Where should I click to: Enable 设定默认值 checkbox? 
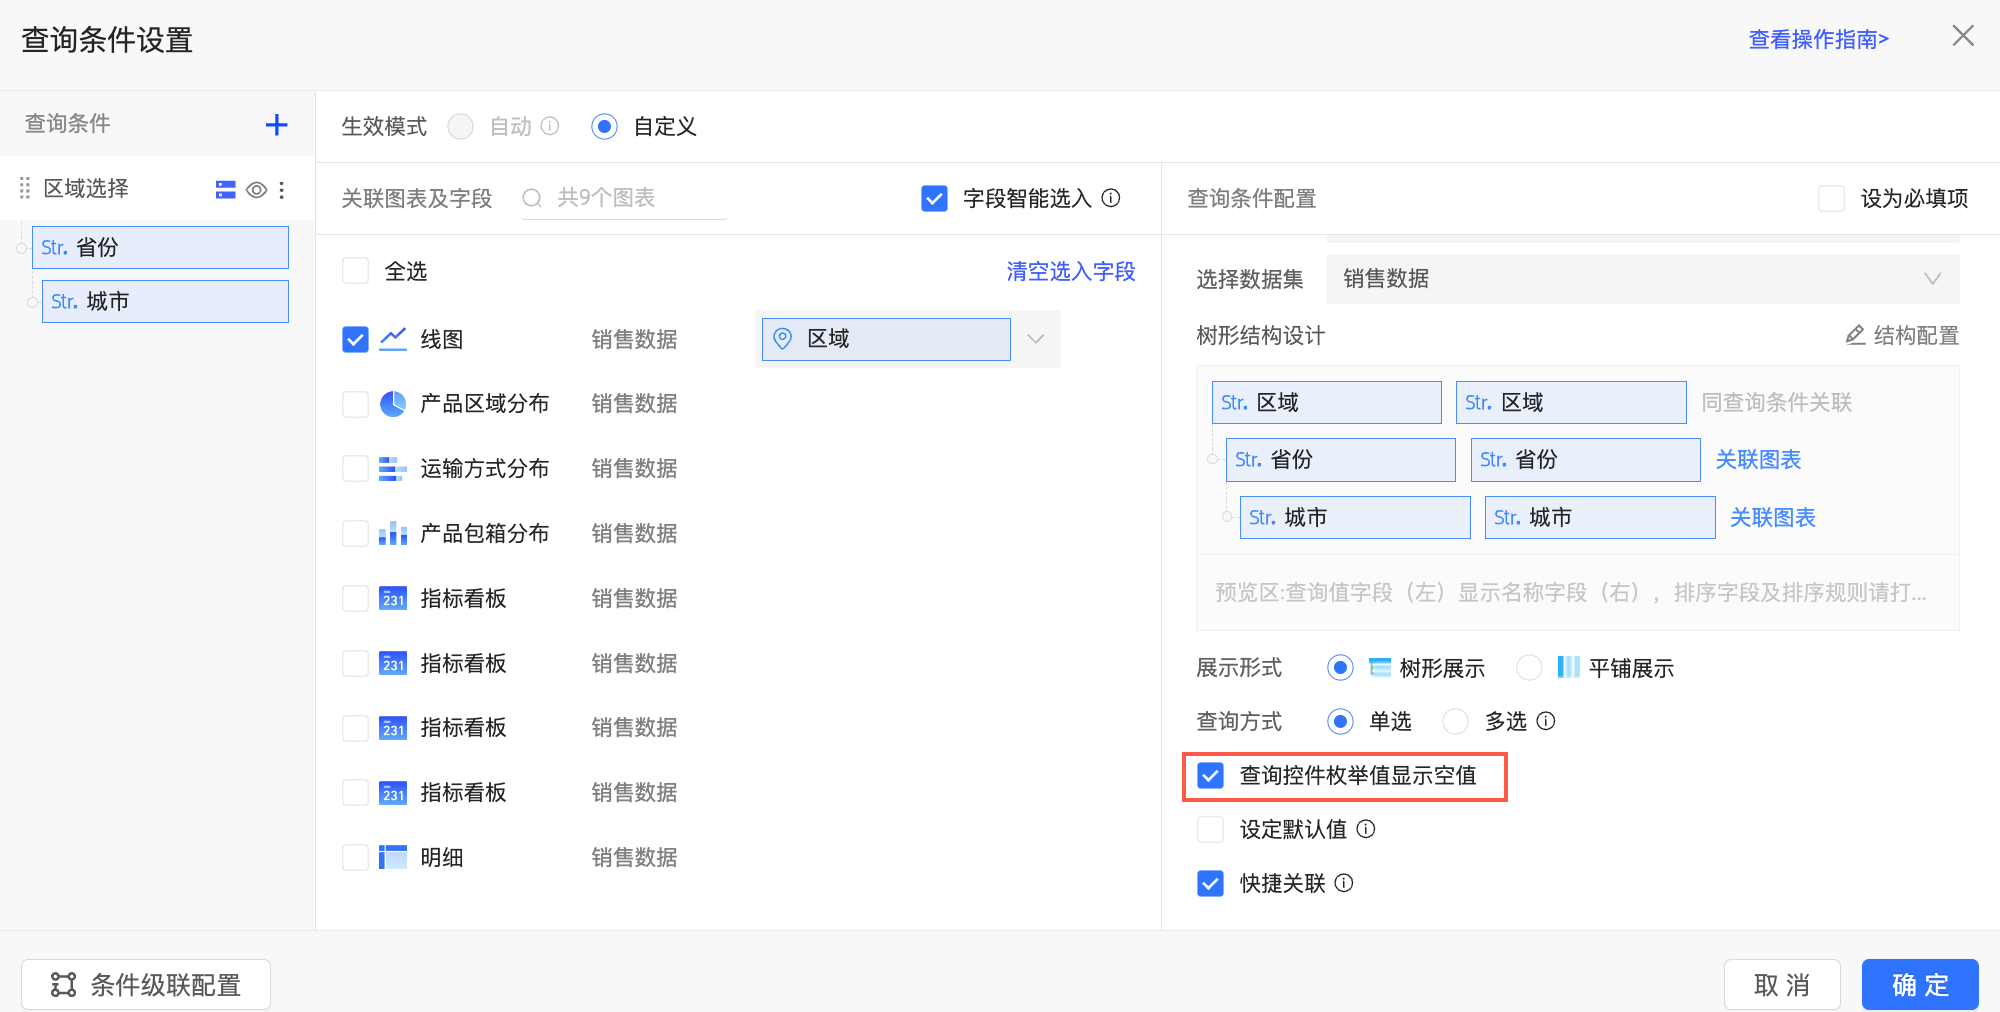[x=1210, y=829]
